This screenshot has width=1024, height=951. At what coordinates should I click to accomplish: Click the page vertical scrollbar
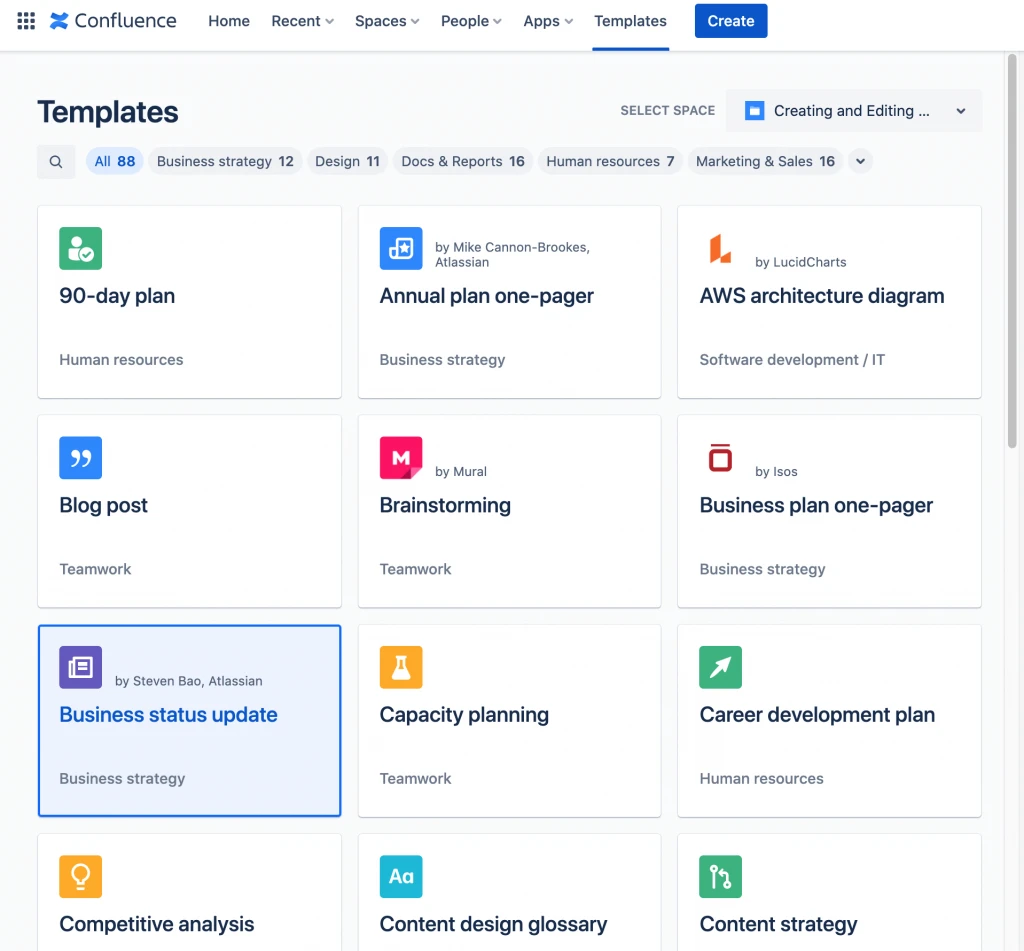point(1012,251)
